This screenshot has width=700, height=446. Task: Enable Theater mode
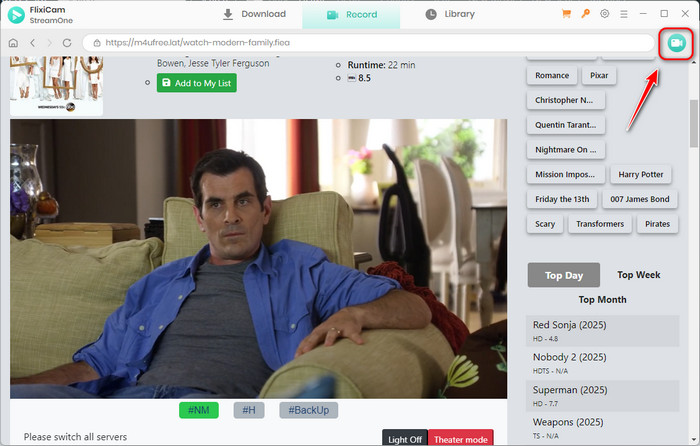(461, 438)
